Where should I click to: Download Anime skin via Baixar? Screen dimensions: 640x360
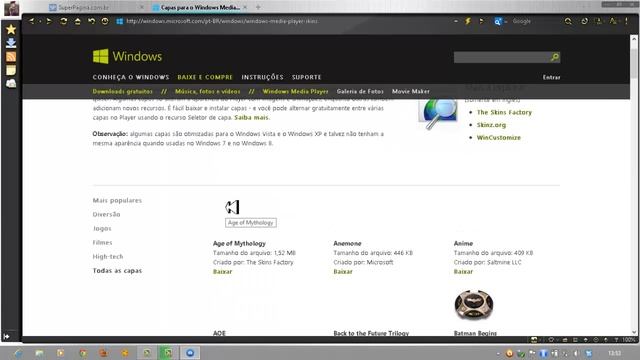point(463,272)
